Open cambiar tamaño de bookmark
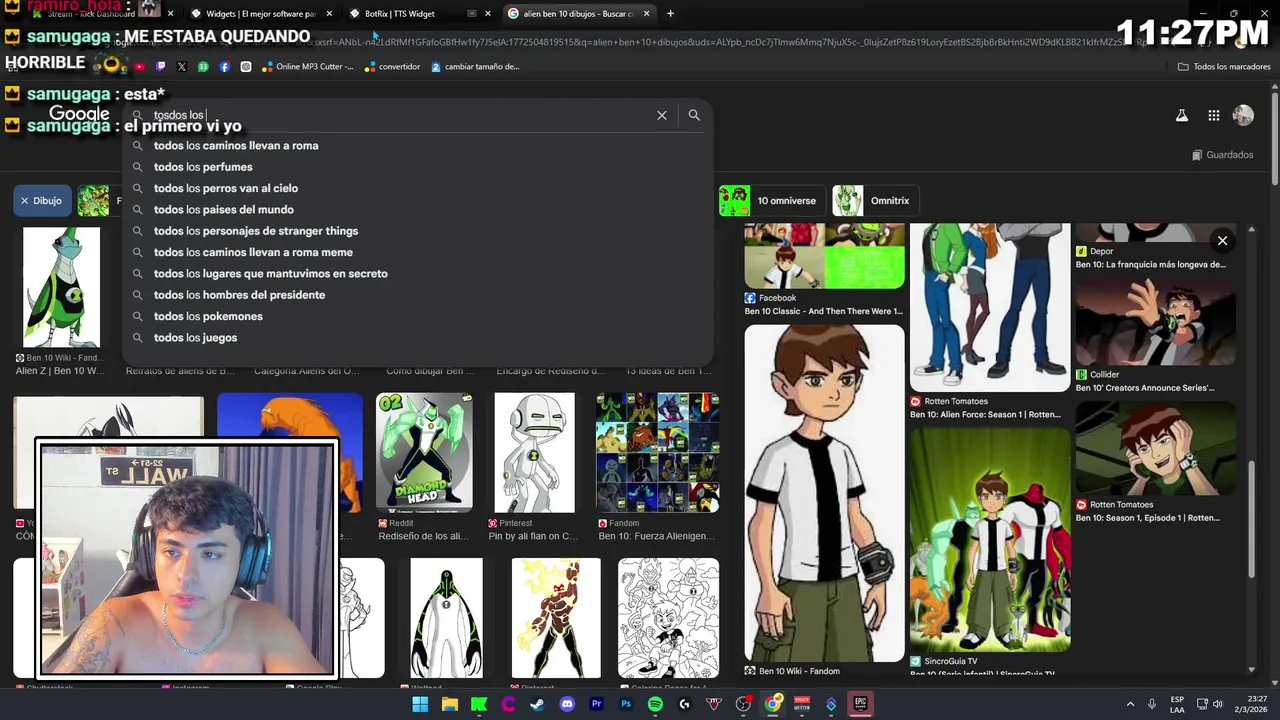Screen dimensions: 1280x720 point(475,67)
